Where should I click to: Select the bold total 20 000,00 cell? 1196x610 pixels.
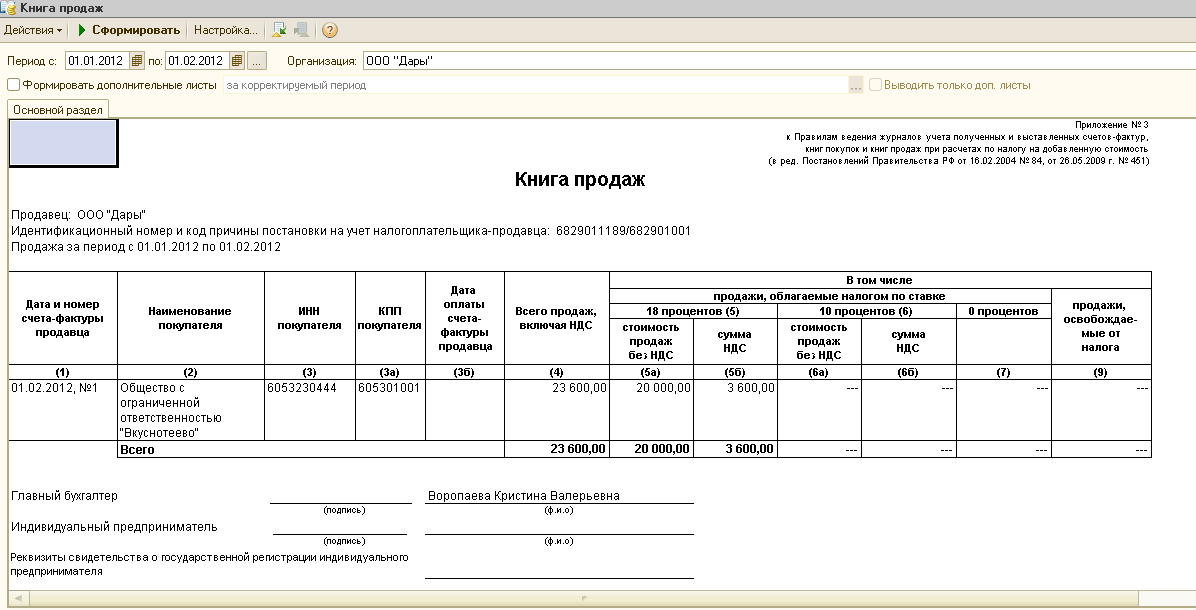[651, 449]
